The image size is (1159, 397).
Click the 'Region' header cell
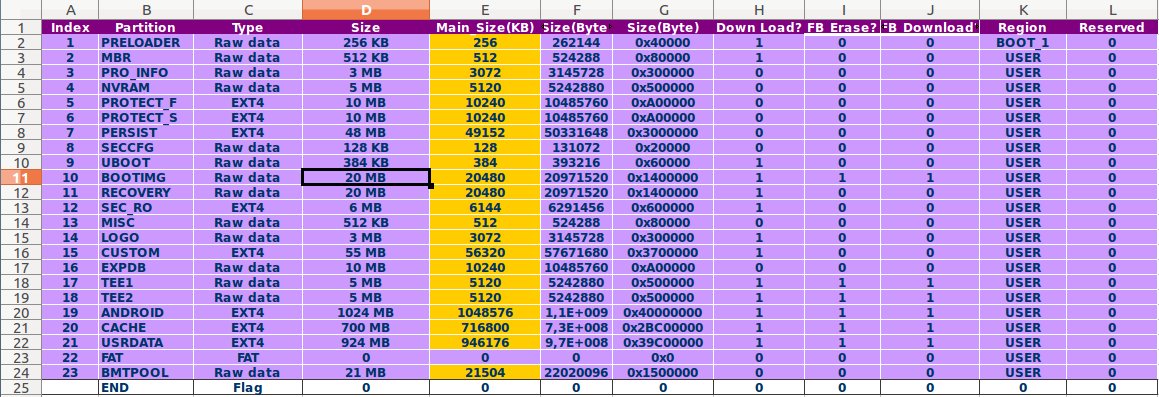1023,27
